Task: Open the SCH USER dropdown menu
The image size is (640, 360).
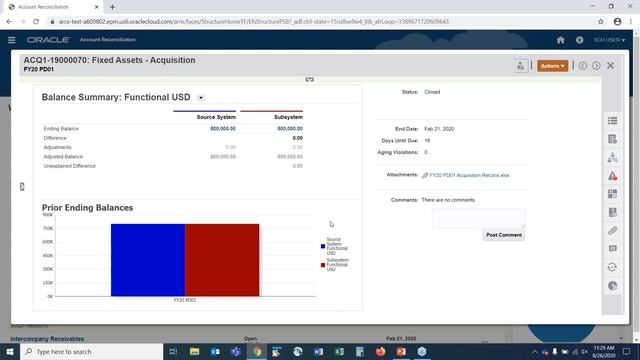Action: point(609,40)
